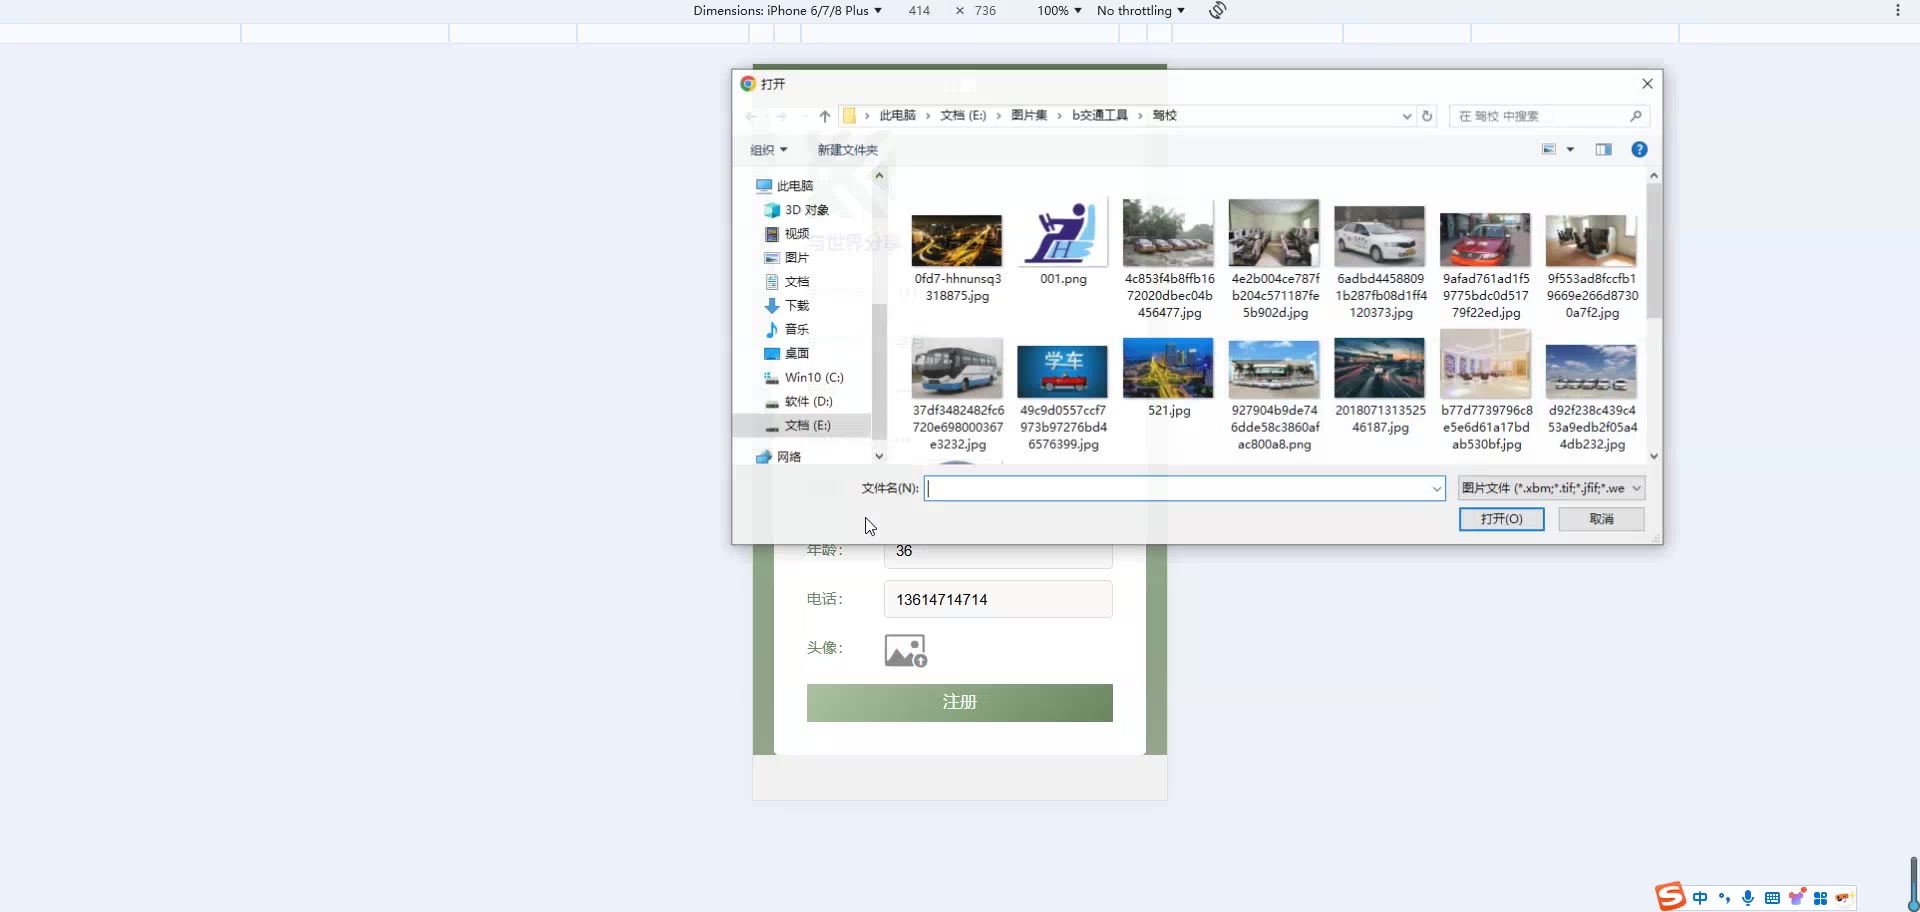Click the refresh folder icon
This screenshot has width=1920, height=912.
pos(1427,116)
